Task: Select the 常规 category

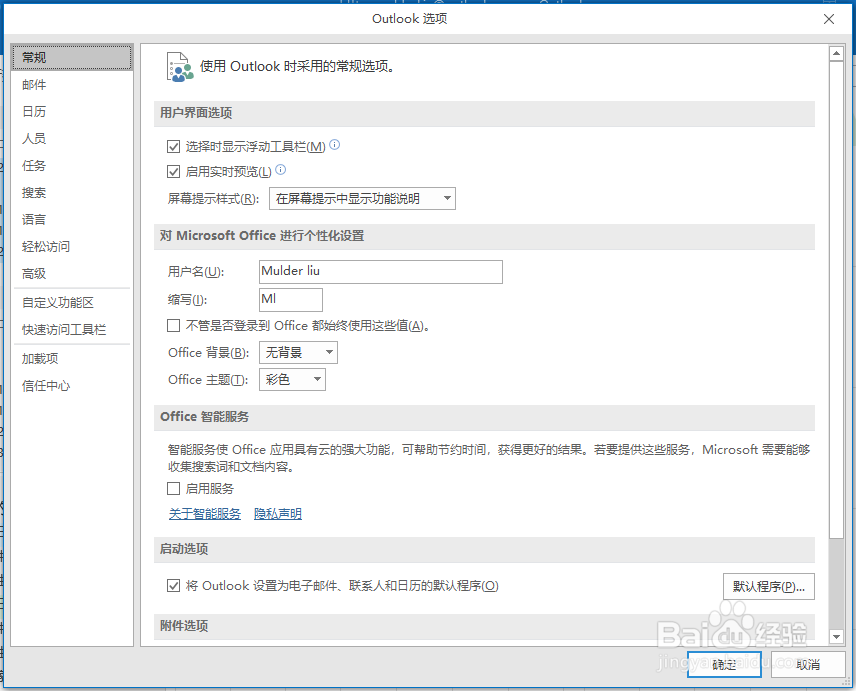Action: coord(72,57)
